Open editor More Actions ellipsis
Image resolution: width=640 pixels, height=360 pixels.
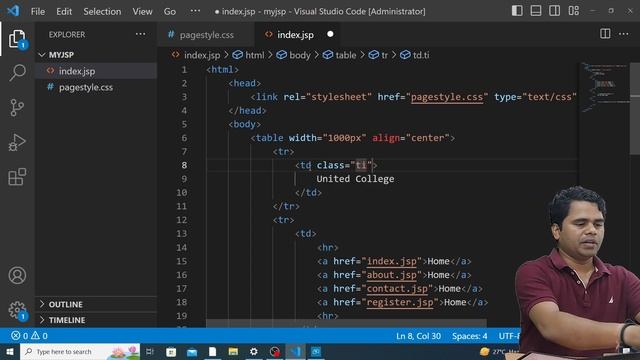click(624, 34)
